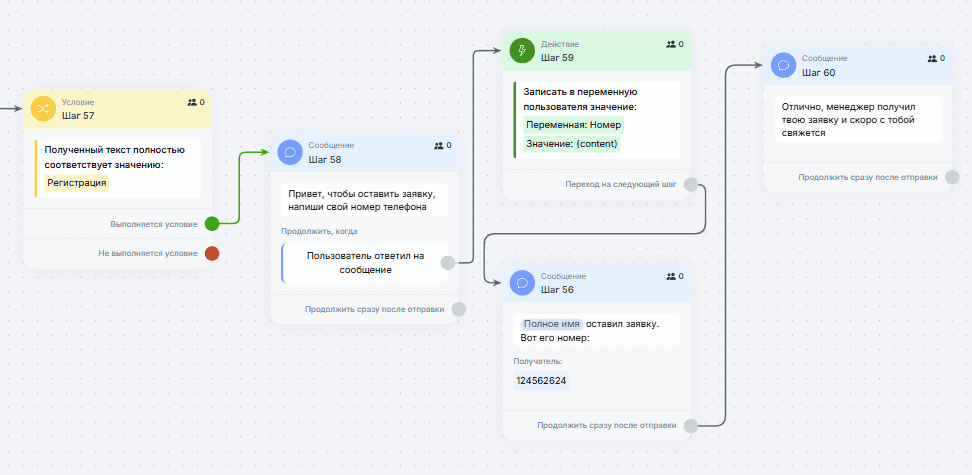
Task: Open the 'Шаг 59' title
Action: 557,58
